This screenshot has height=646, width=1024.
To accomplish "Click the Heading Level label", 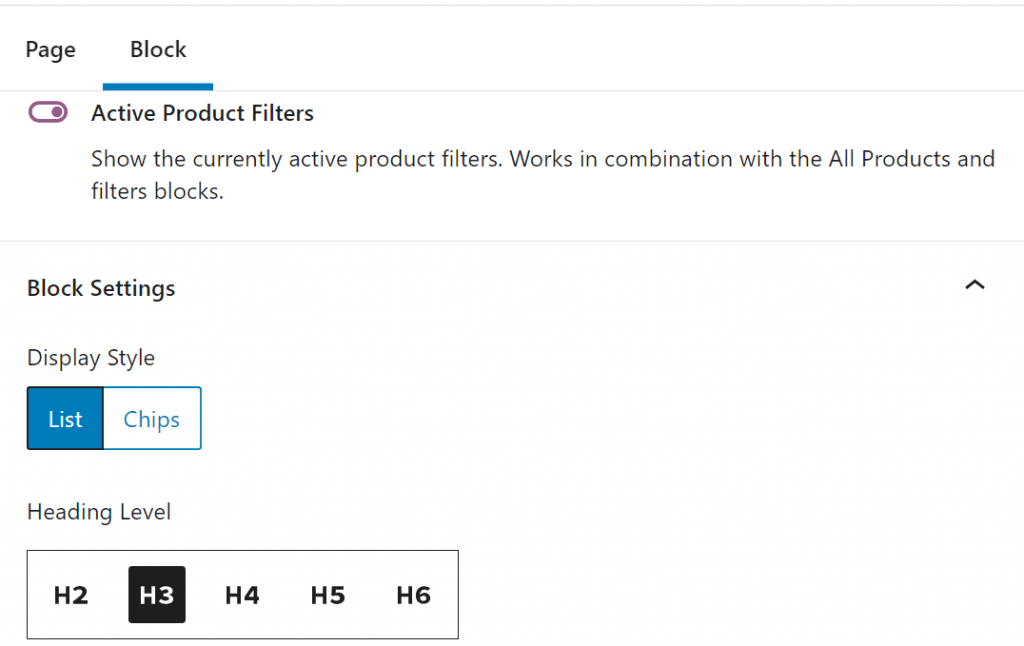I will coord(98,512).
